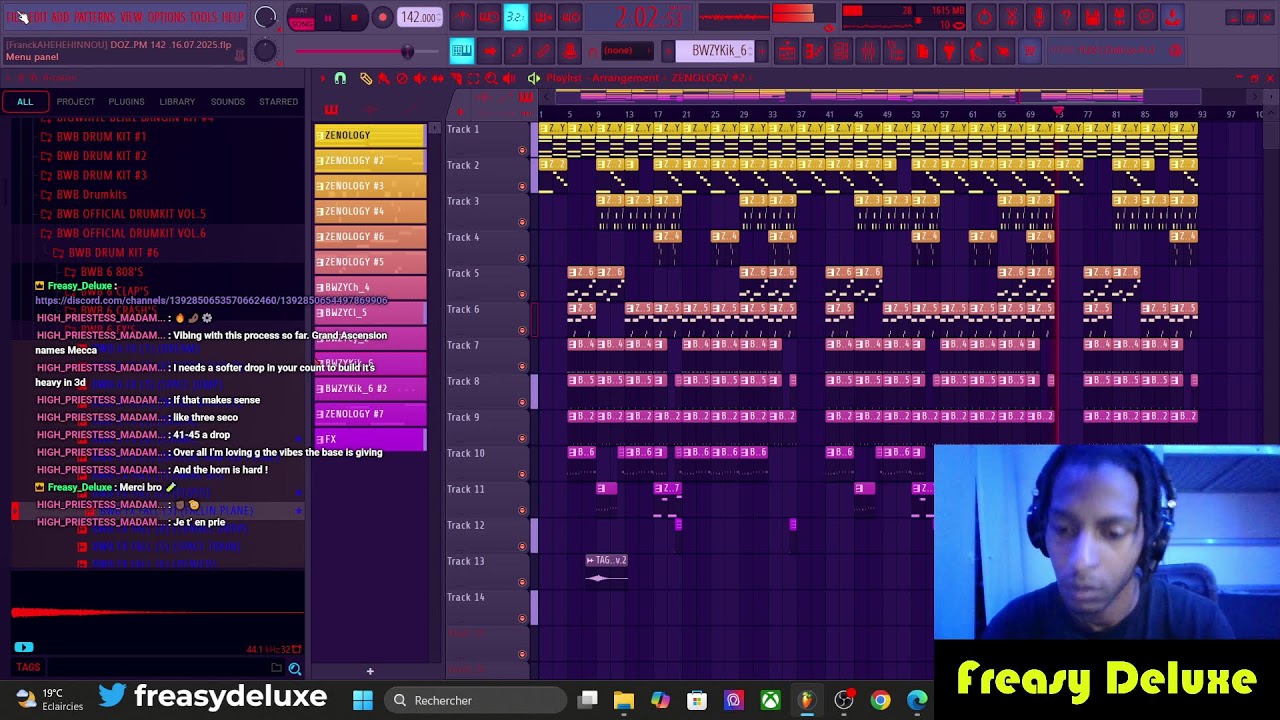Select the playlist Slip tool
Image resolution: width=1280 pixels, height=720 pixels.
[438, 78]
